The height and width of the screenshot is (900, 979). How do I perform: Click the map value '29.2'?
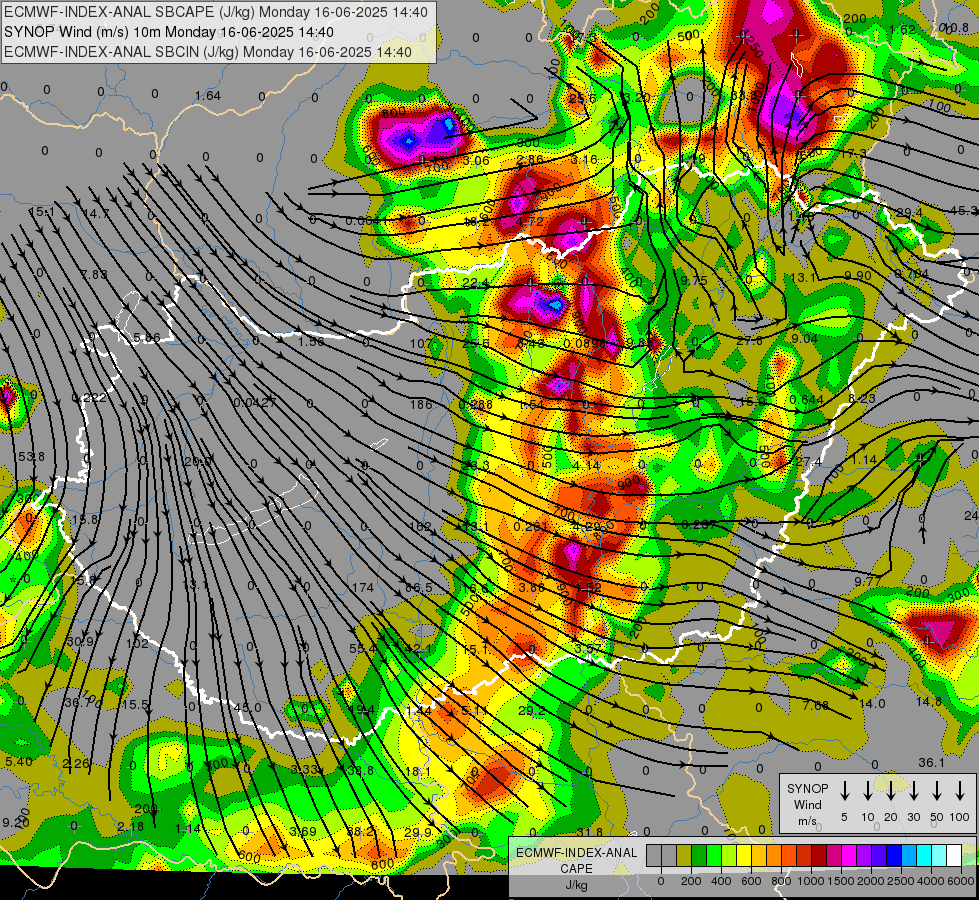(532, 710)
